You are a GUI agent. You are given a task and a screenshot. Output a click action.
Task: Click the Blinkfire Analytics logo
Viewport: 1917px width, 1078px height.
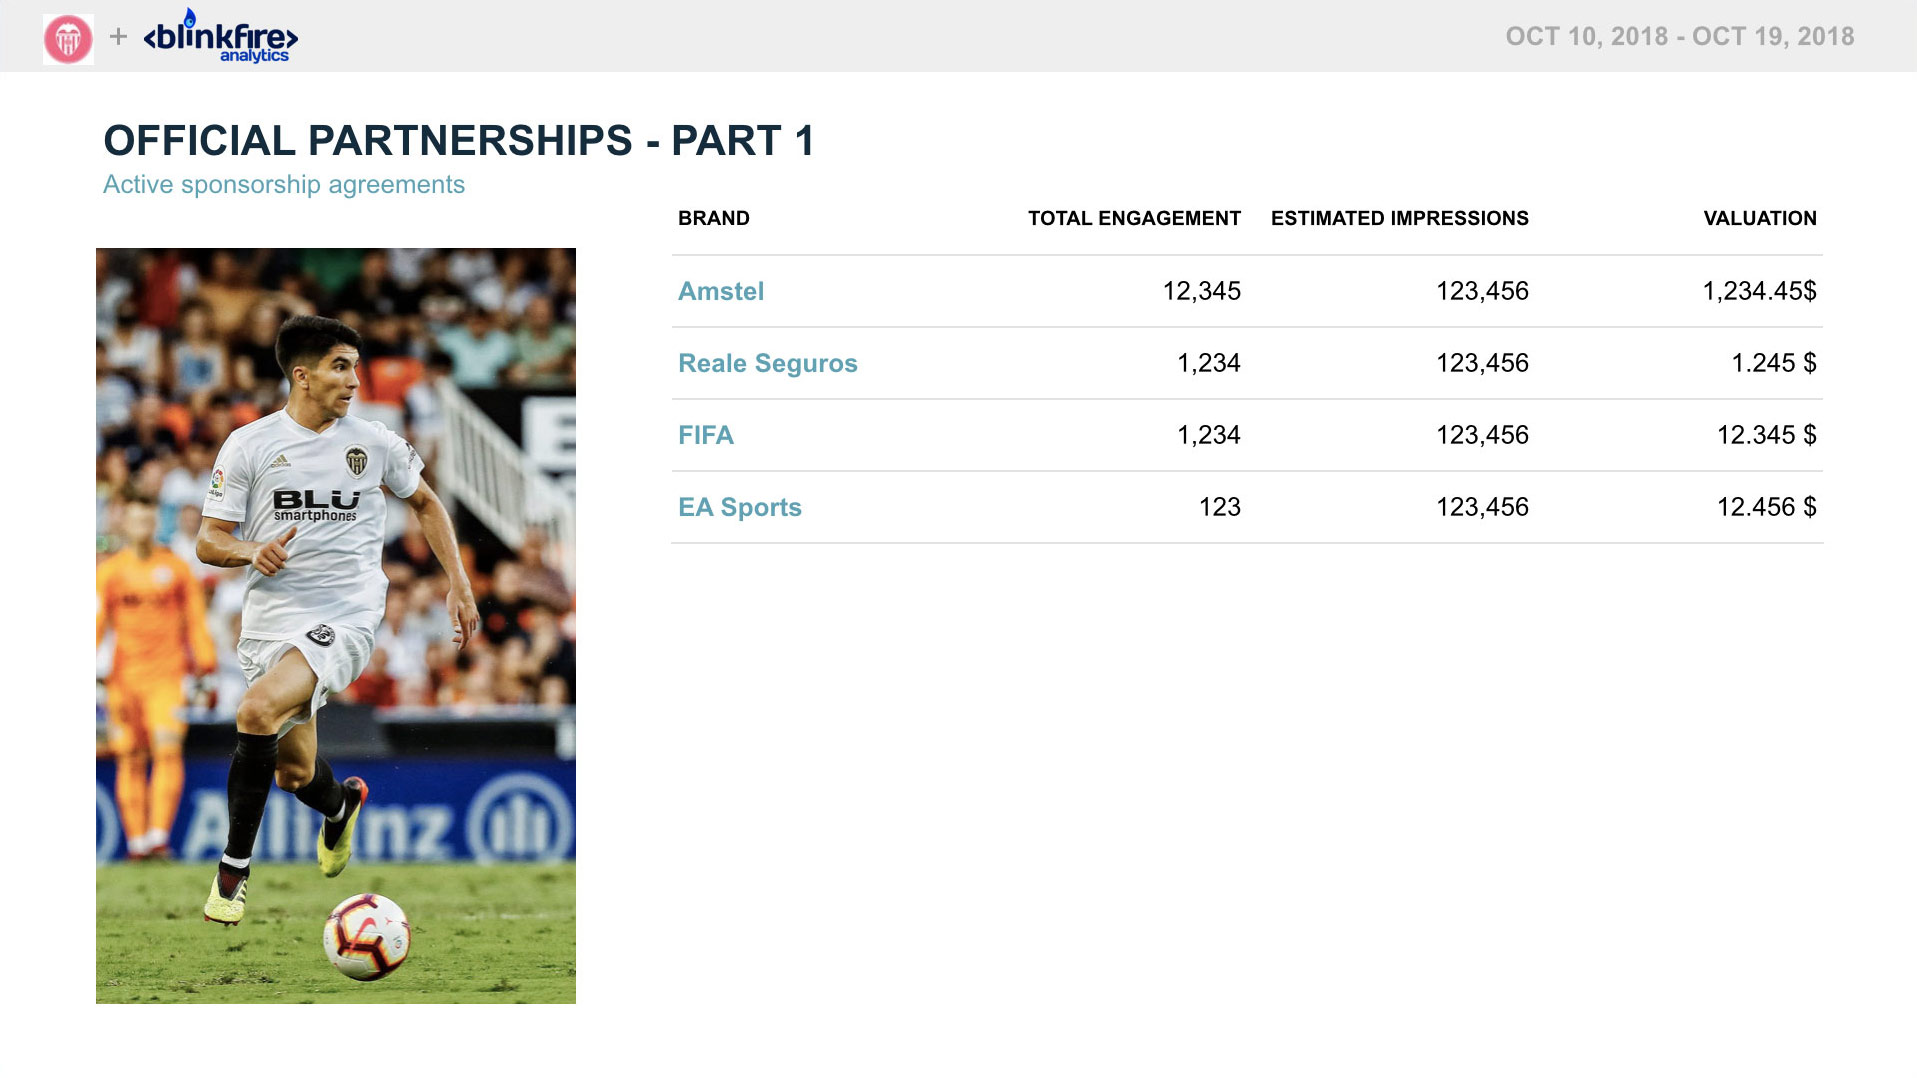221,38
